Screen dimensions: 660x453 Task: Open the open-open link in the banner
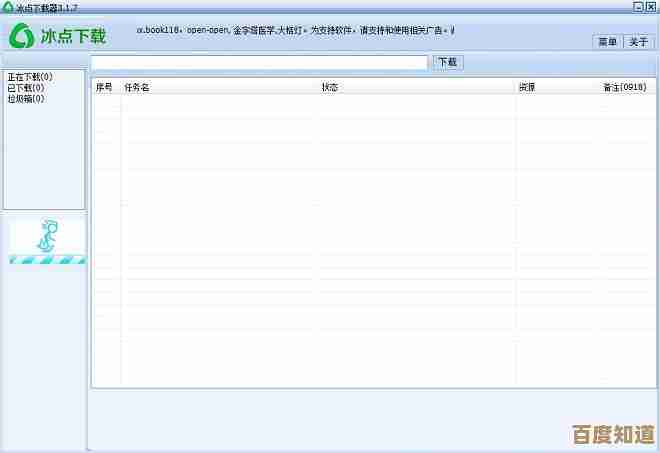[x=208, y=31]
